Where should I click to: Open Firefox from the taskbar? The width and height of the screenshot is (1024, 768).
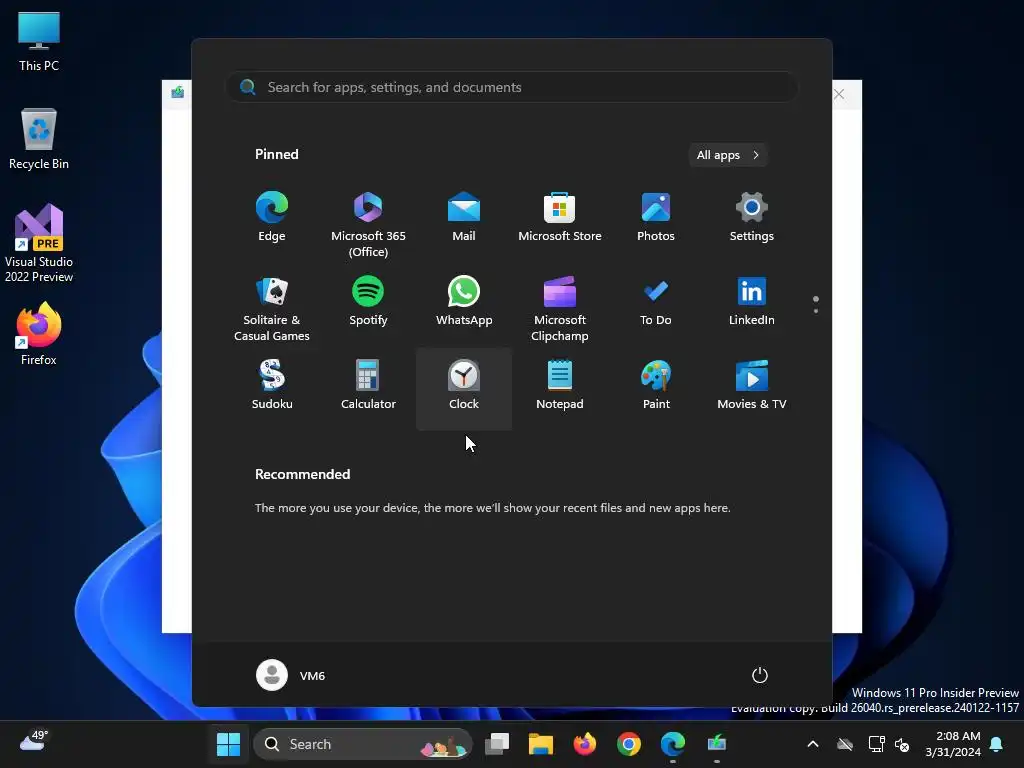tap(584, 744)
